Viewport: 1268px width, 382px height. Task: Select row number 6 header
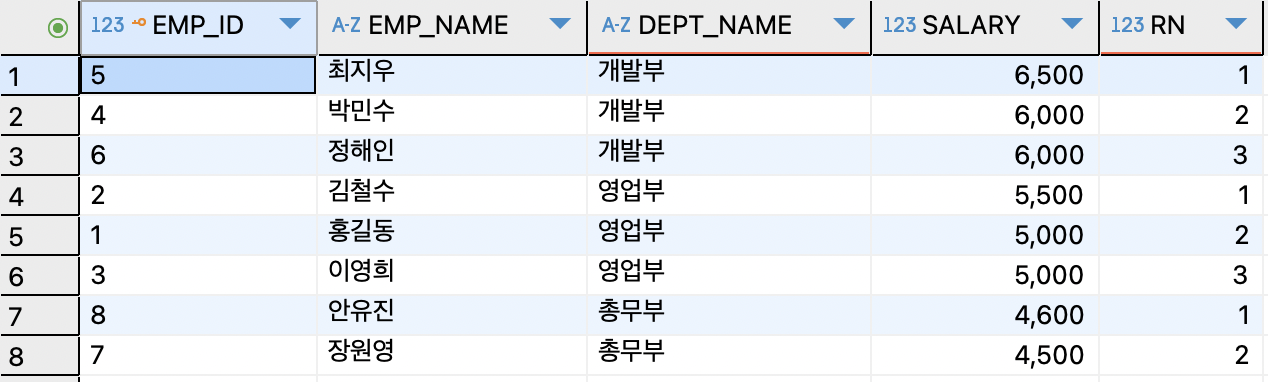[39, 275]
